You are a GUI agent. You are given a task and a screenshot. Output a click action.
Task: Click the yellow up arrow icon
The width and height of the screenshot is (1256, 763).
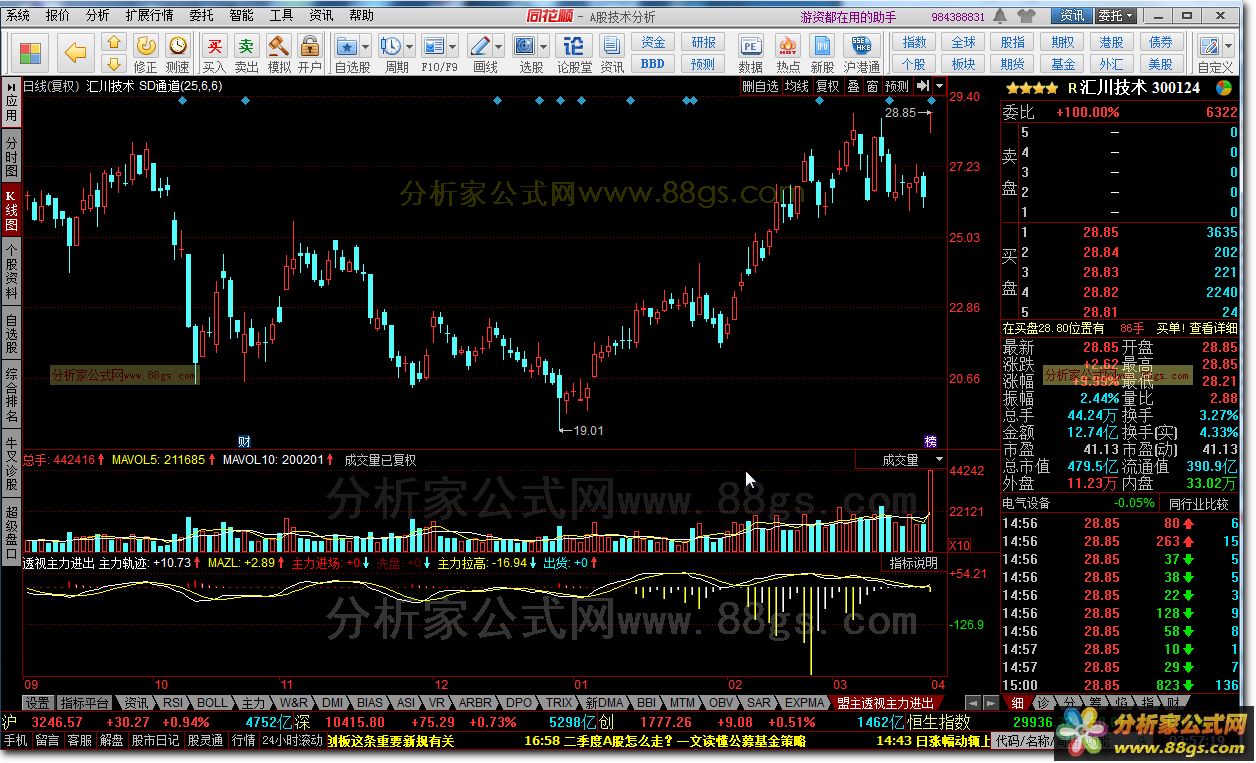[114, 43]
